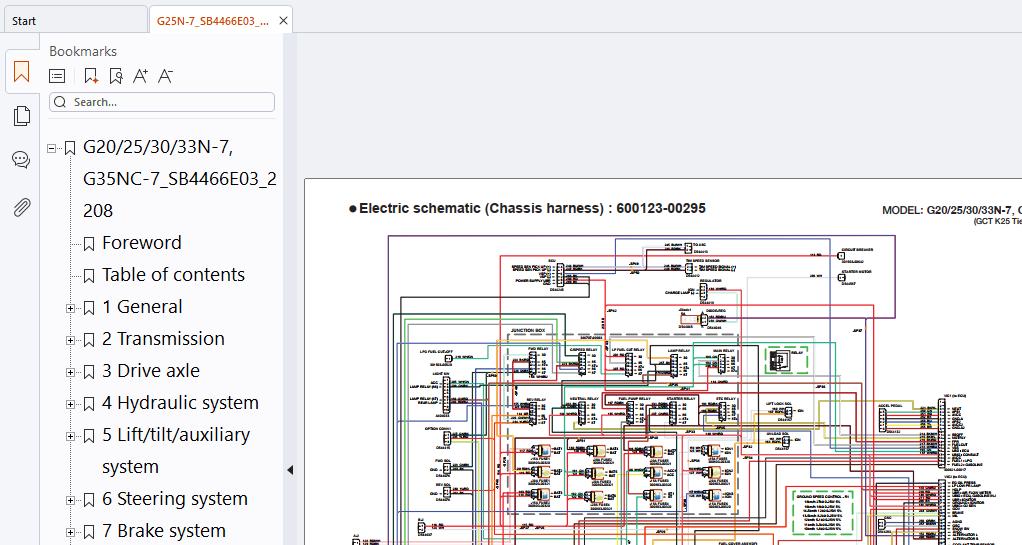The image size is (1022, 545).
Task: Click the bookmarks Search input field
Action: point(162,102)
